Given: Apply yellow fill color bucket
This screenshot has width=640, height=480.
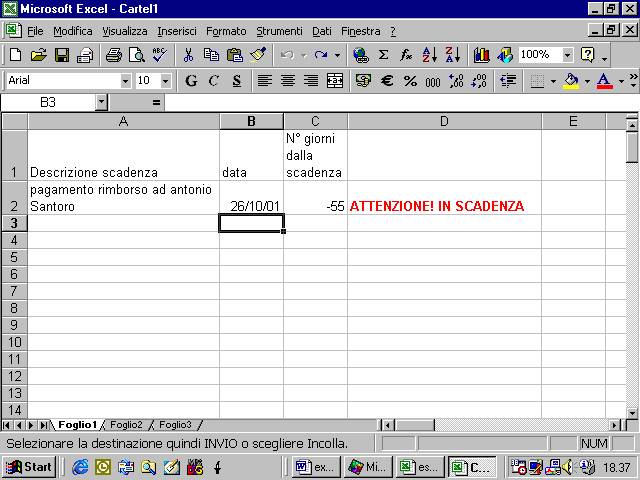Looking at the screenshot, I should point(571,81).
